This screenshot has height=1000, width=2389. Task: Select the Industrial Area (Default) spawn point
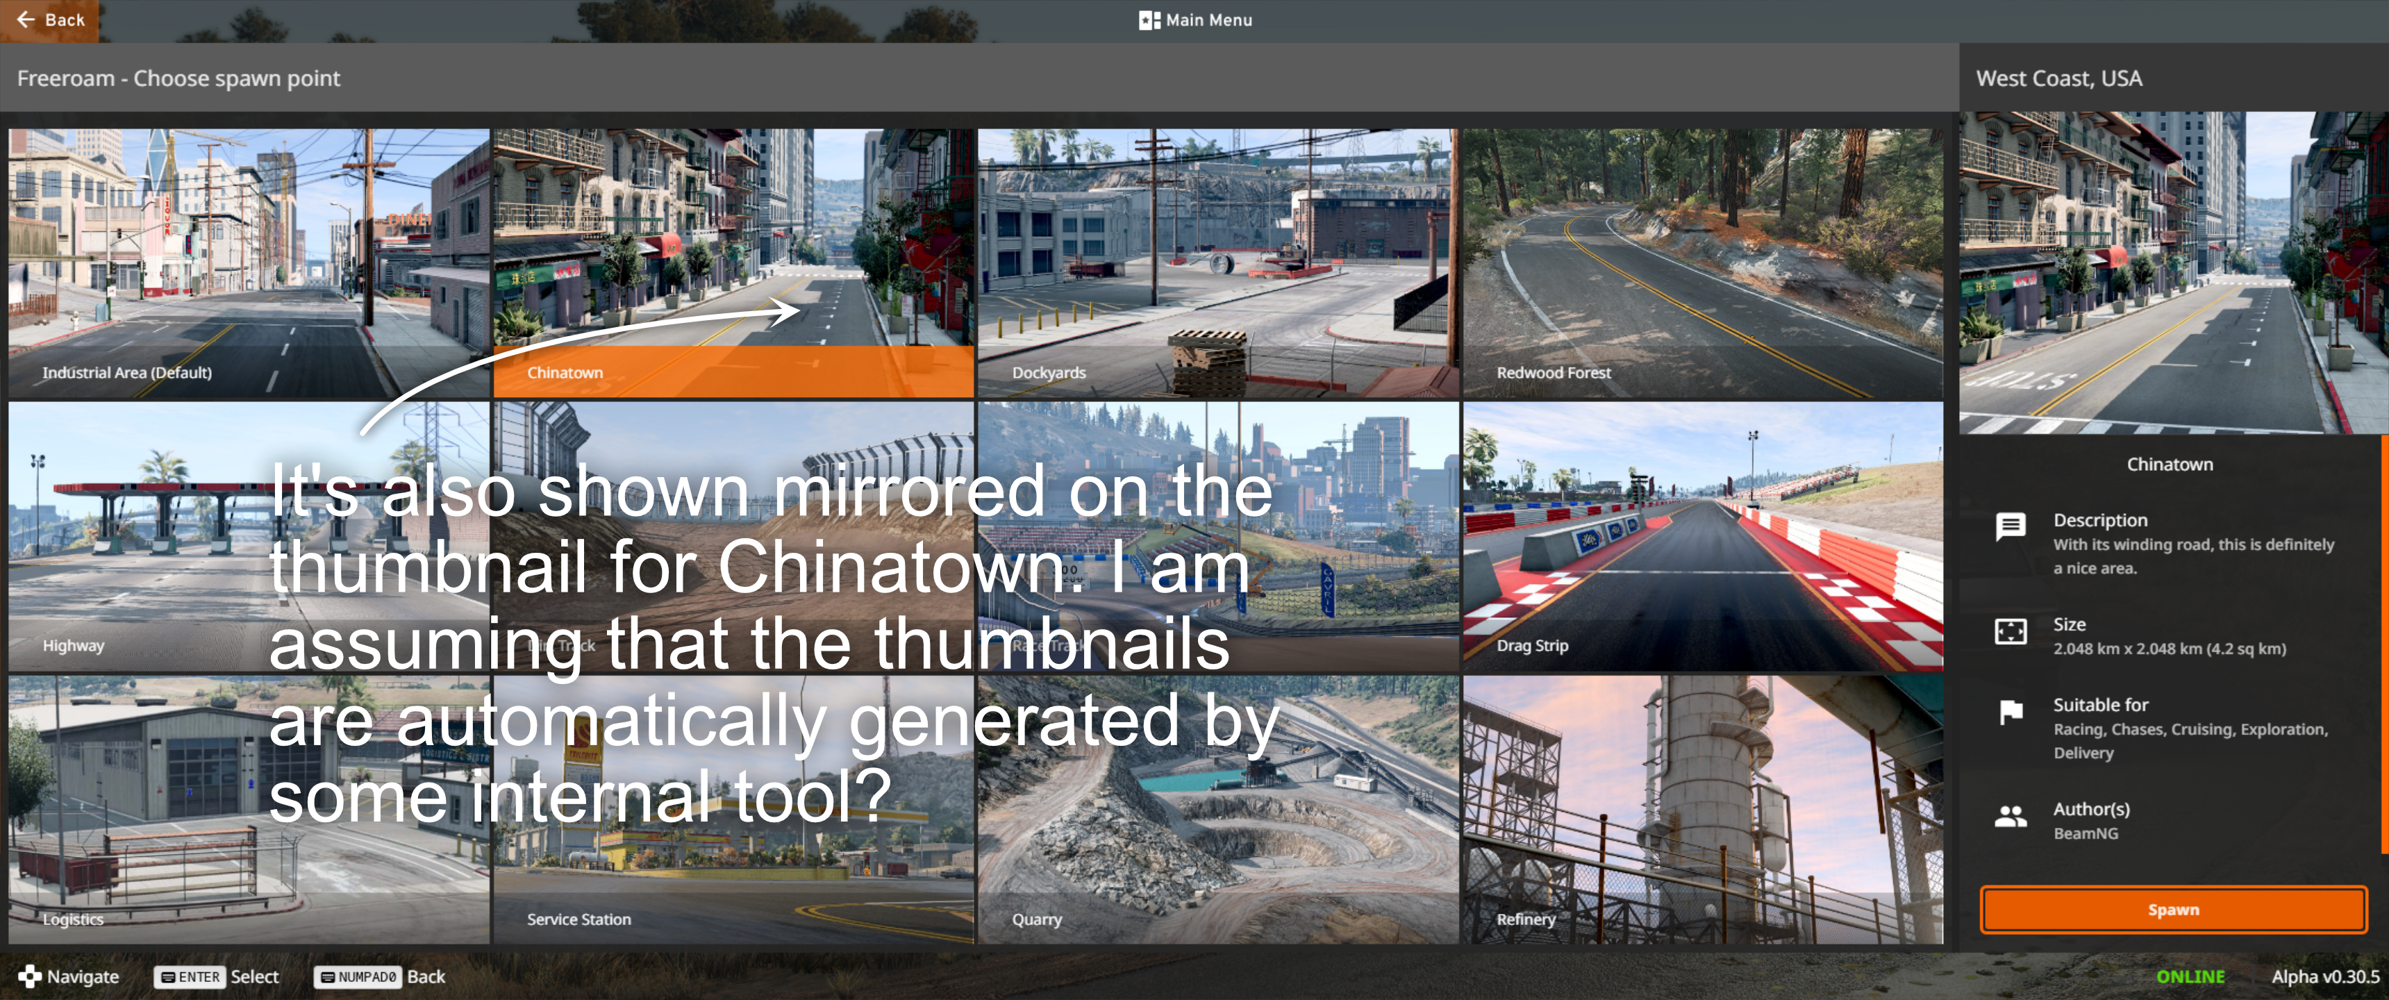point(249,263)
